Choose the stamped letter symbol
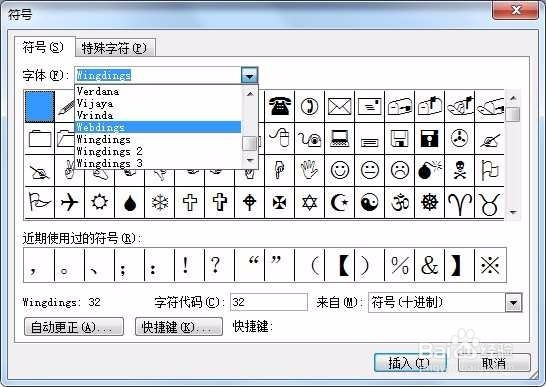 369,106
